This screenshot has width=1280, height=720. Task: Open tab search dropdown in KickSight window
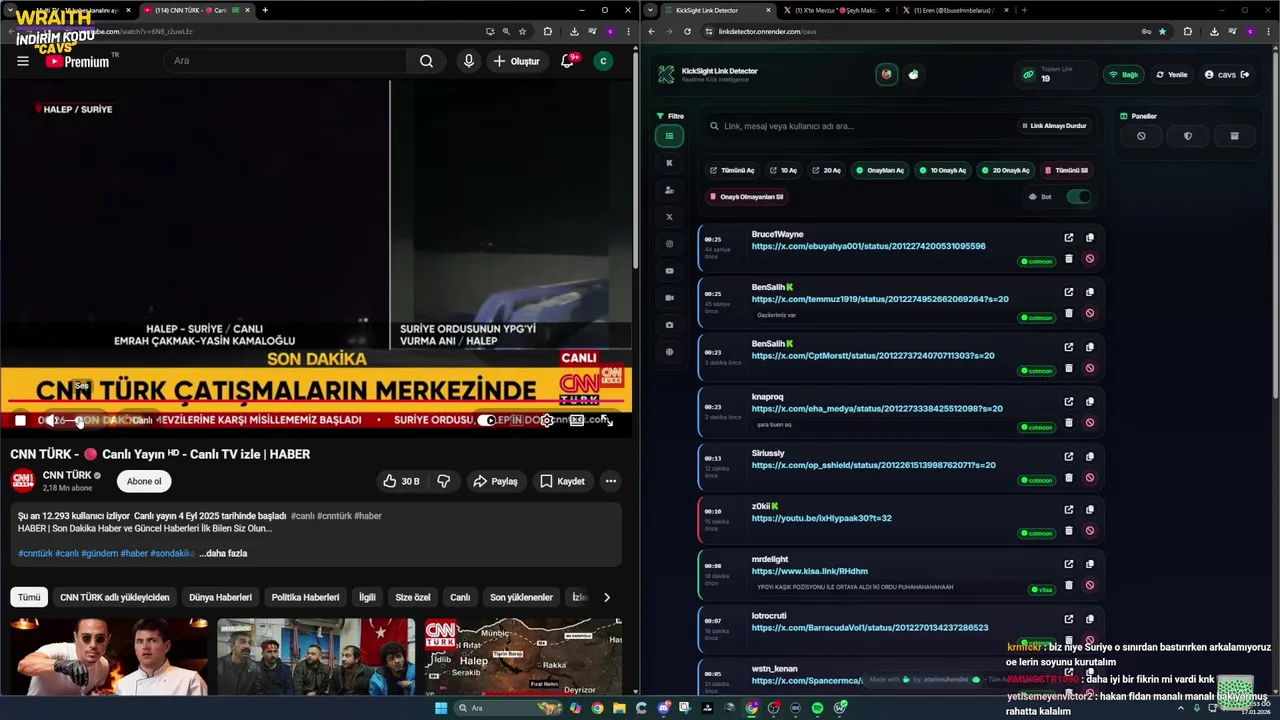coord(651,10)
